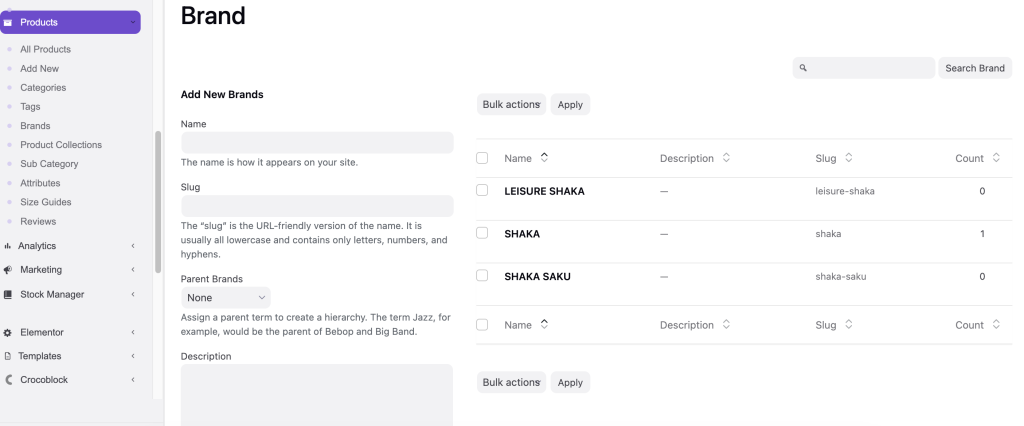This screenshot has height=426, width=1024.
Task: Click the Stock Manager sidebar icon
Action: tap(8, 295)
